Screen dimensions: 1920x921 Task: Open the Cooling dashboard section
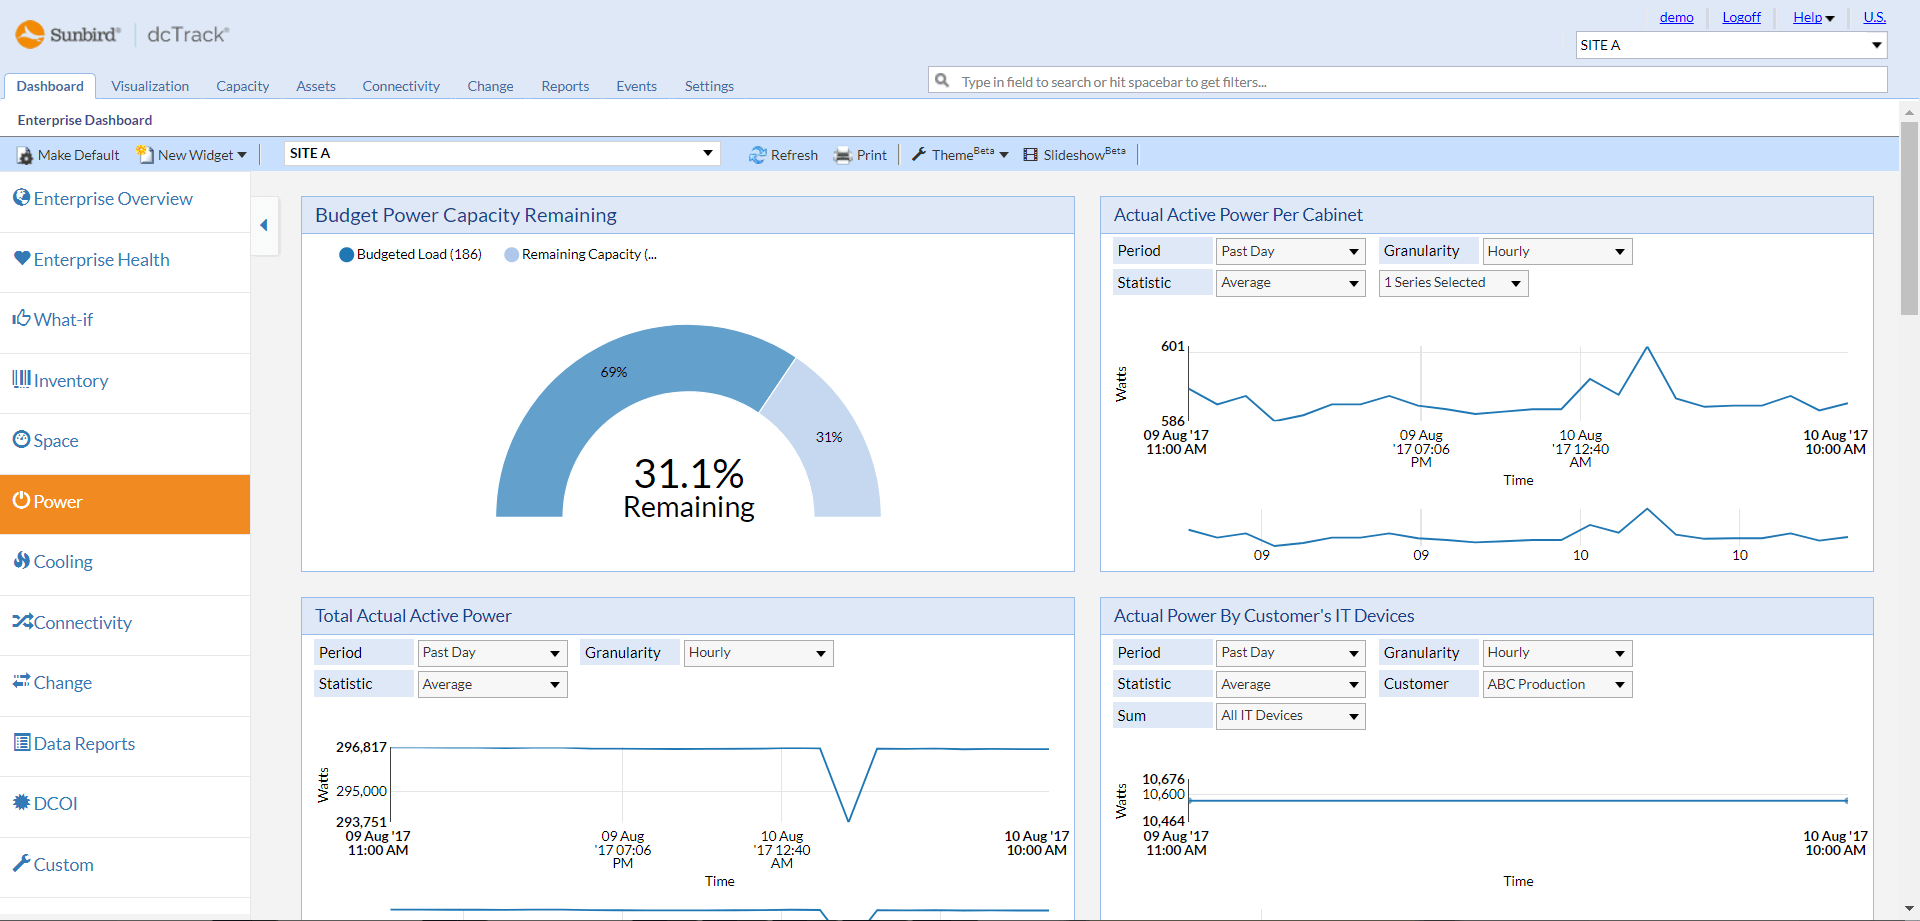point(62,561)
